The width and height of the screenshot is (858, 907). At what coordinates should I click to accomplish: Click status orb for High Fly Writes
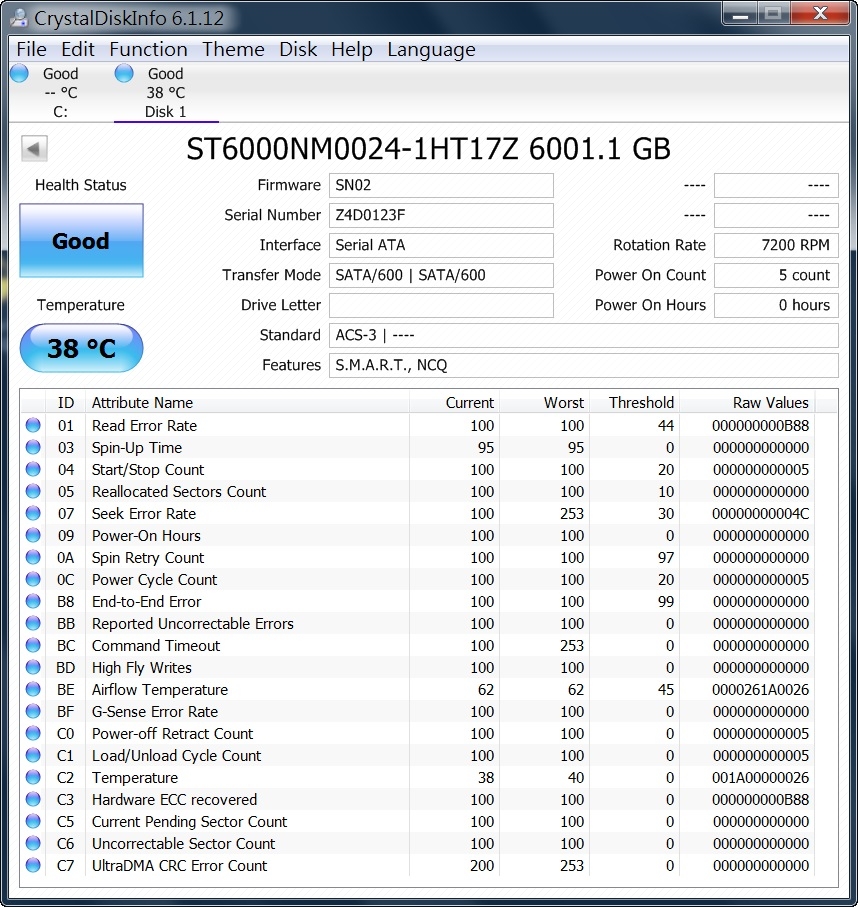point(33,667)
